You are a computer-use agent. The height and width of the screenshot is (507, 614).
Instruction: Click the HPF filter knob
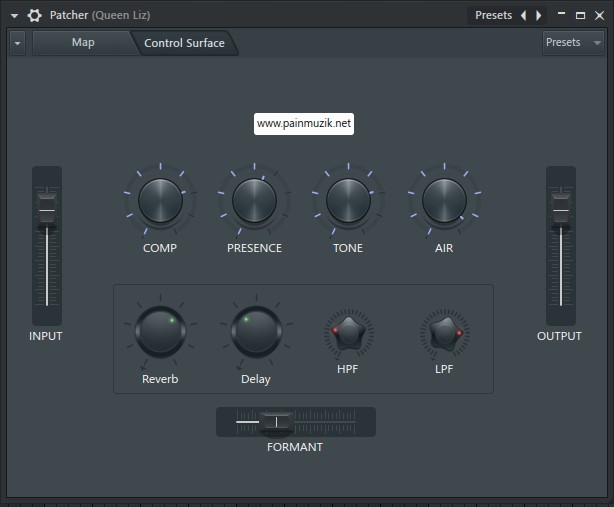(348, 334)
